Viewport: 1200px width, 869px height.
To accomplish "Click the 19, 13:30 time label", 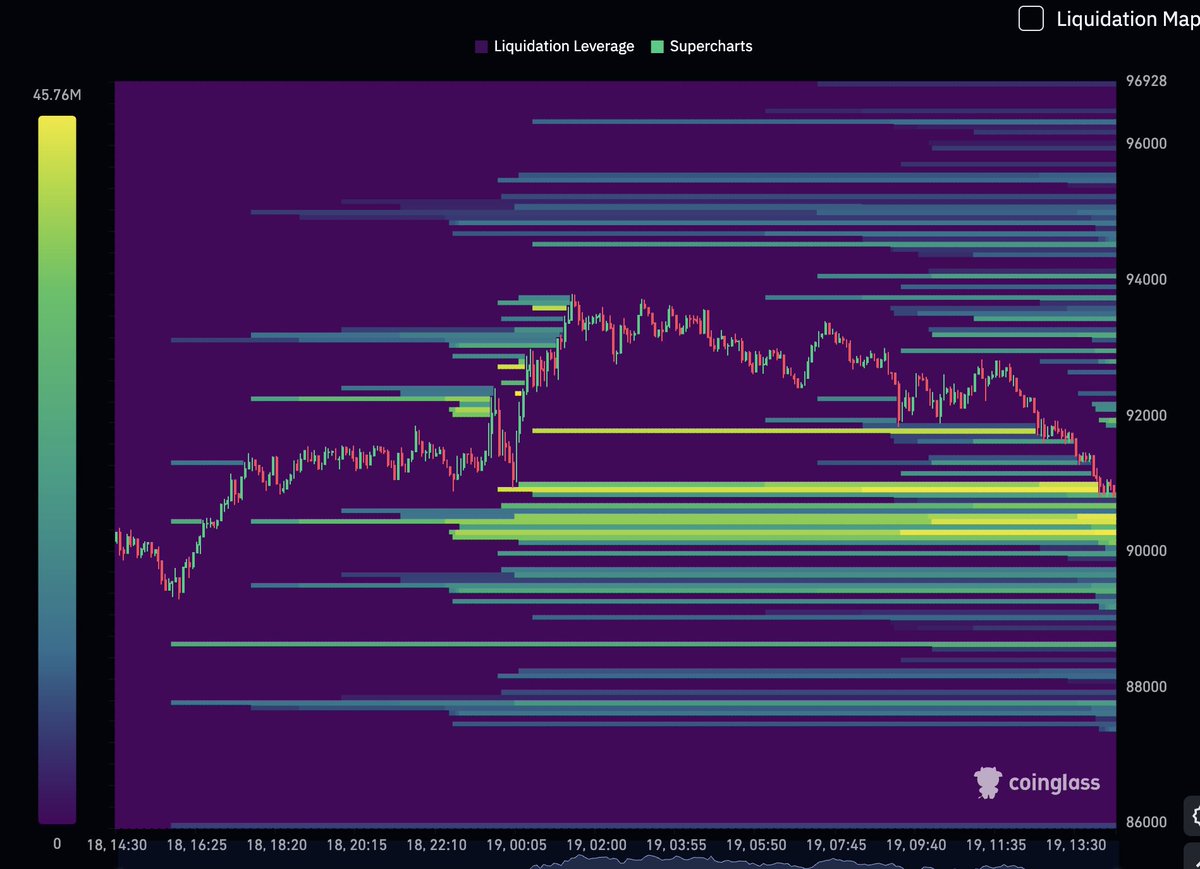I will [1077, 845].
